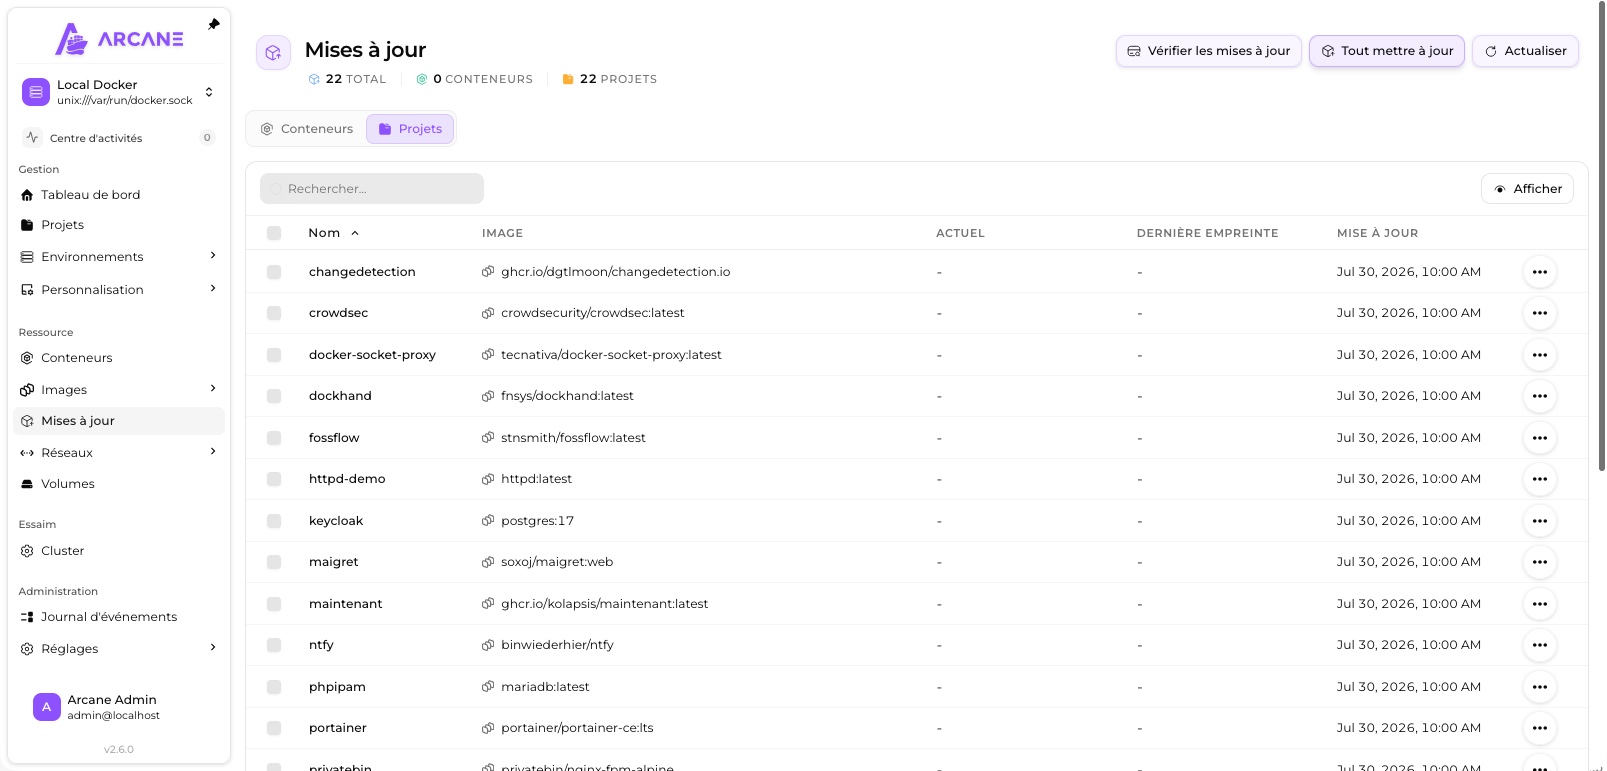Click image link icon for crowdsec row
The width and height of the screenshot is (1607, 771).
click(x=488, y=313)
